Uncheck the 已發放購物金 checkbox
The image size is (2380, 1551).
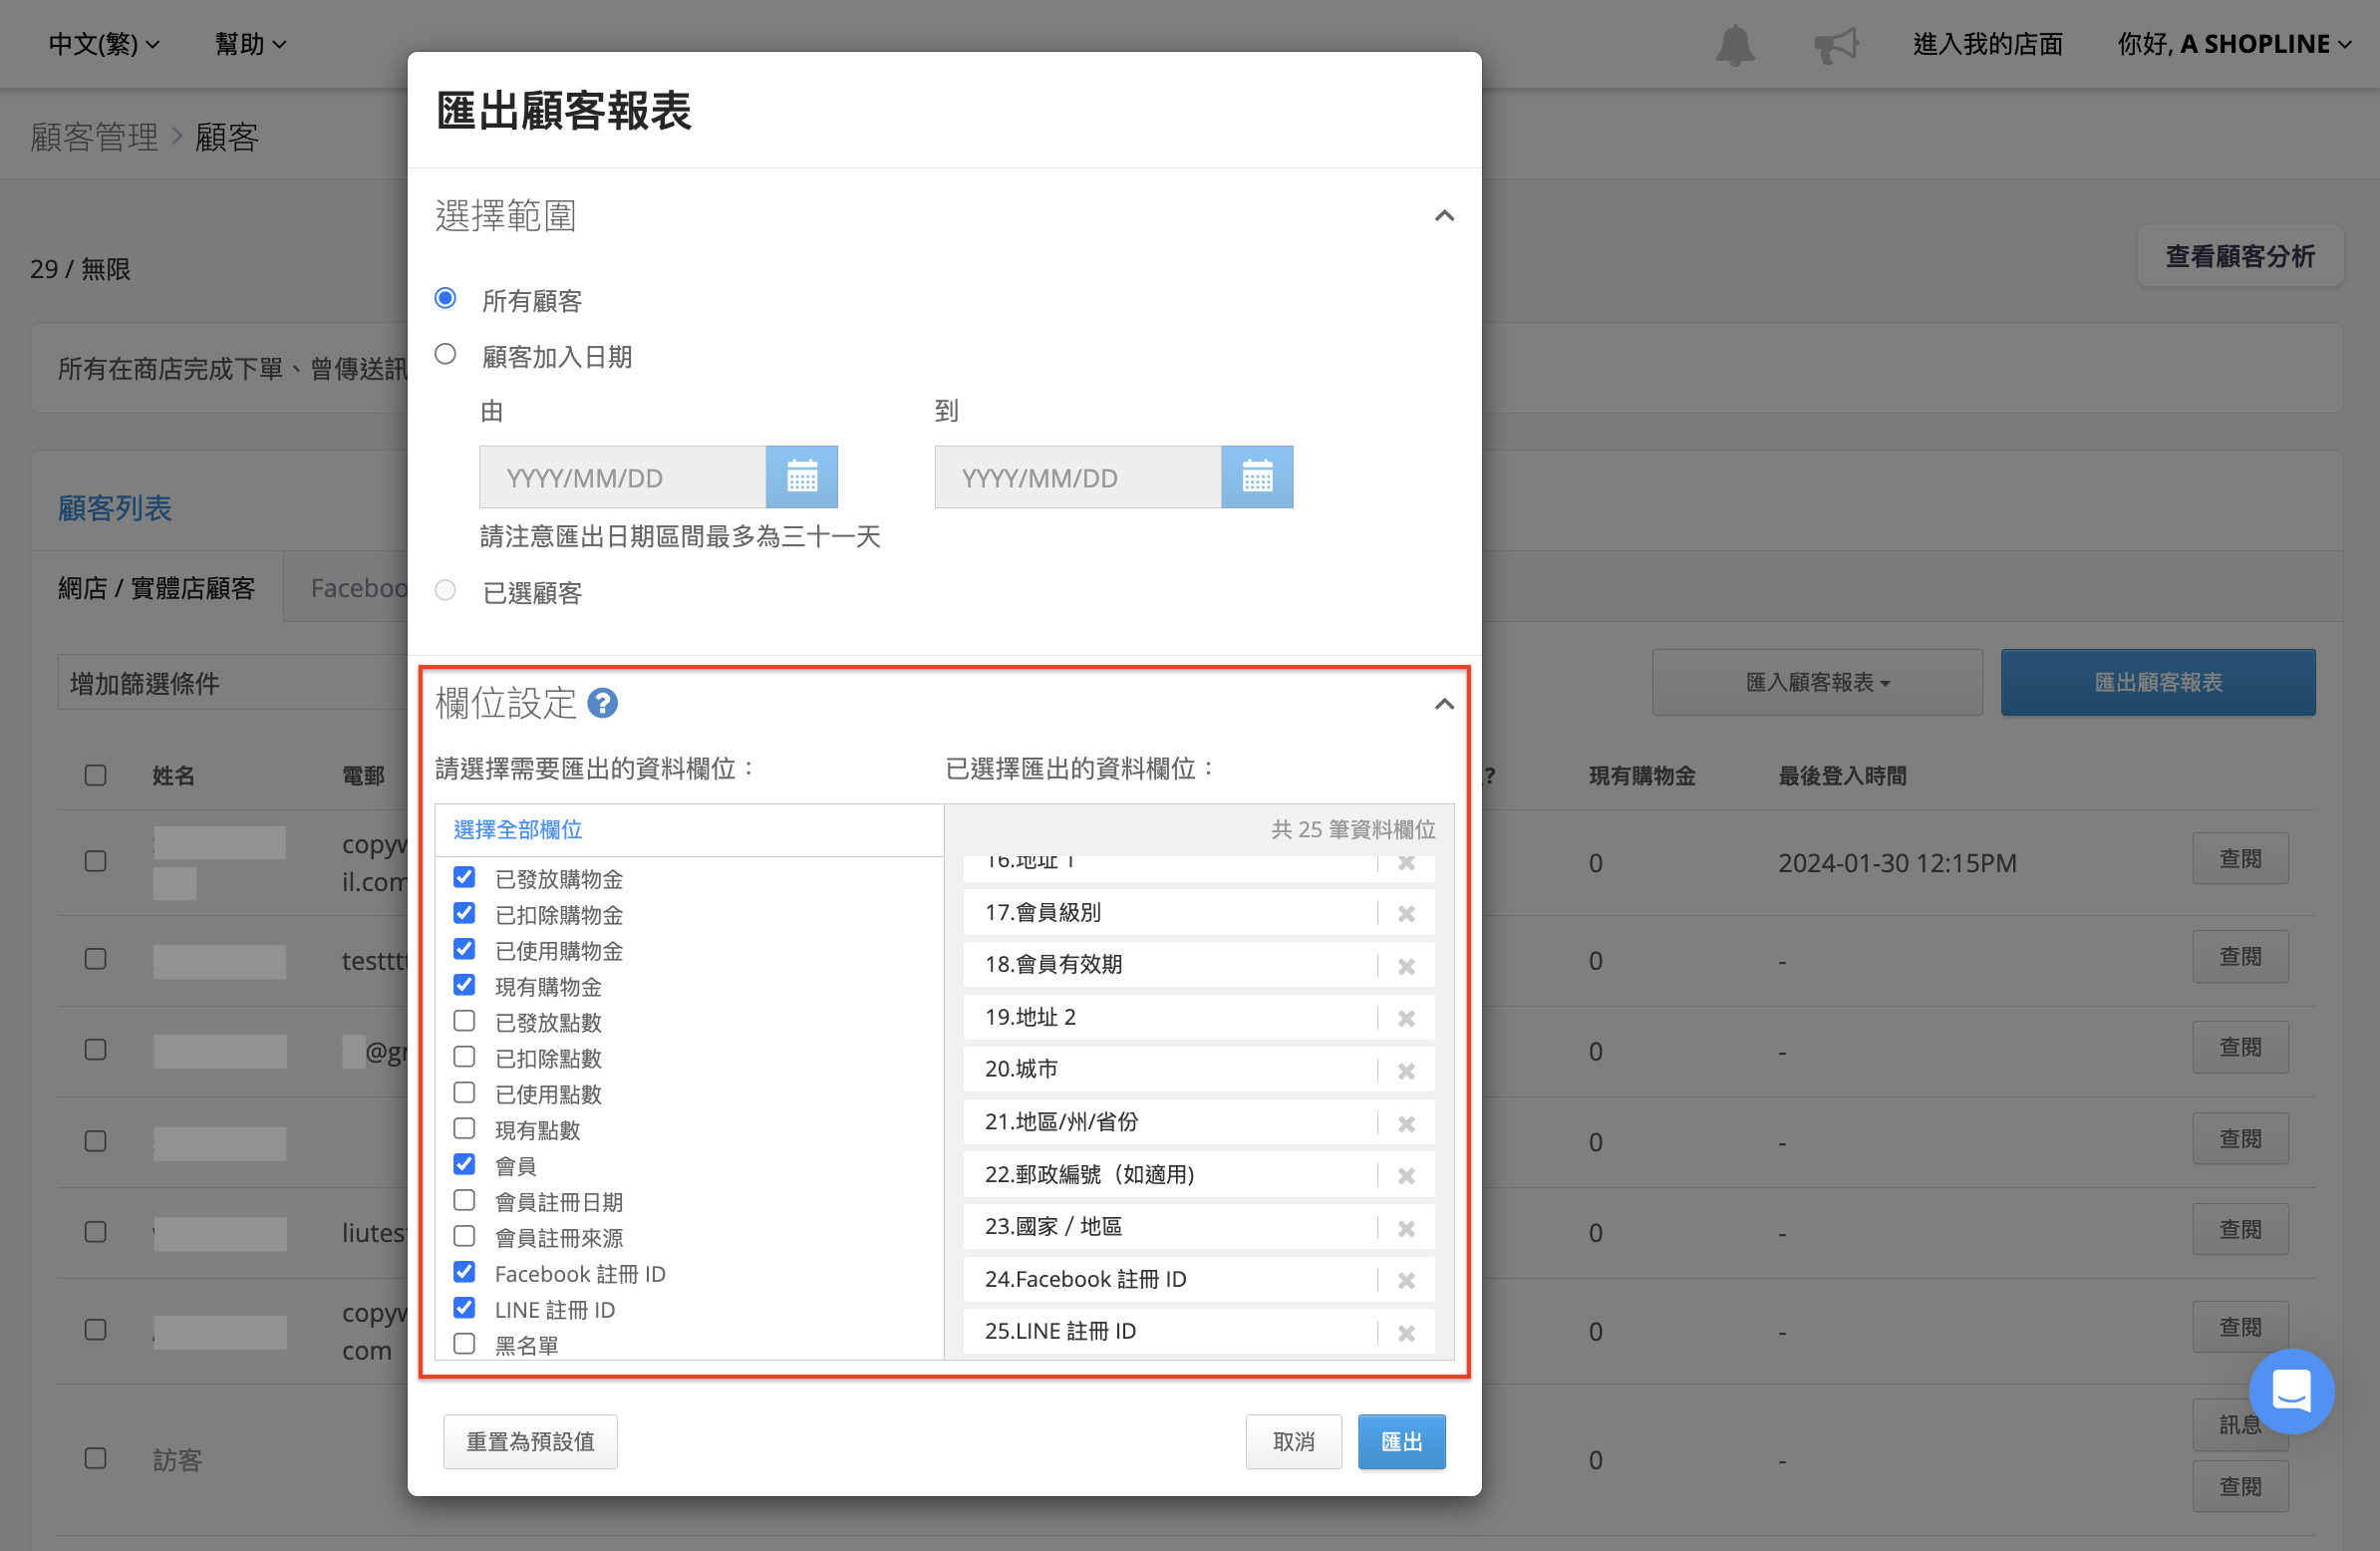click(x=464, y=877)
